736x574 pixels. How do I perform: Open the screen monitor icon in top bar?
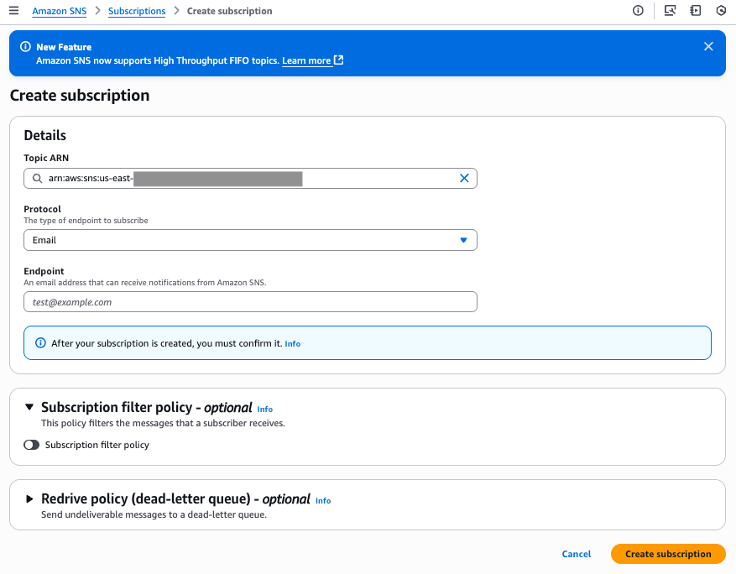coord(670,11)
